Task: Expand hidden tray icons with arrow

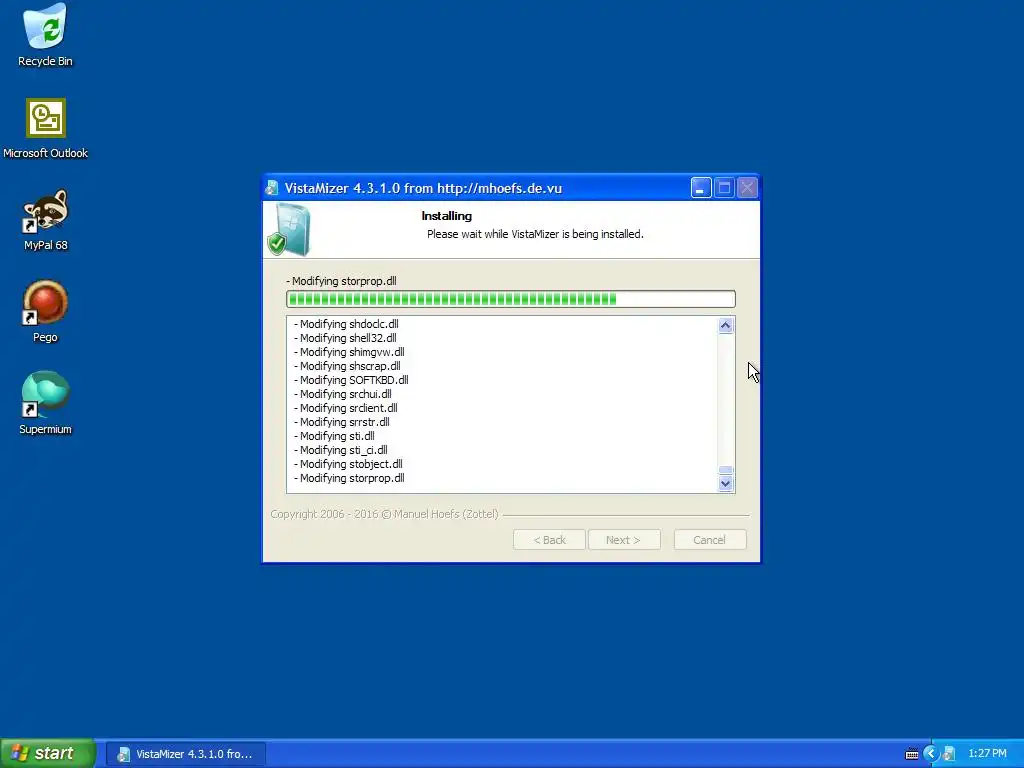Action: coord(931,754)
